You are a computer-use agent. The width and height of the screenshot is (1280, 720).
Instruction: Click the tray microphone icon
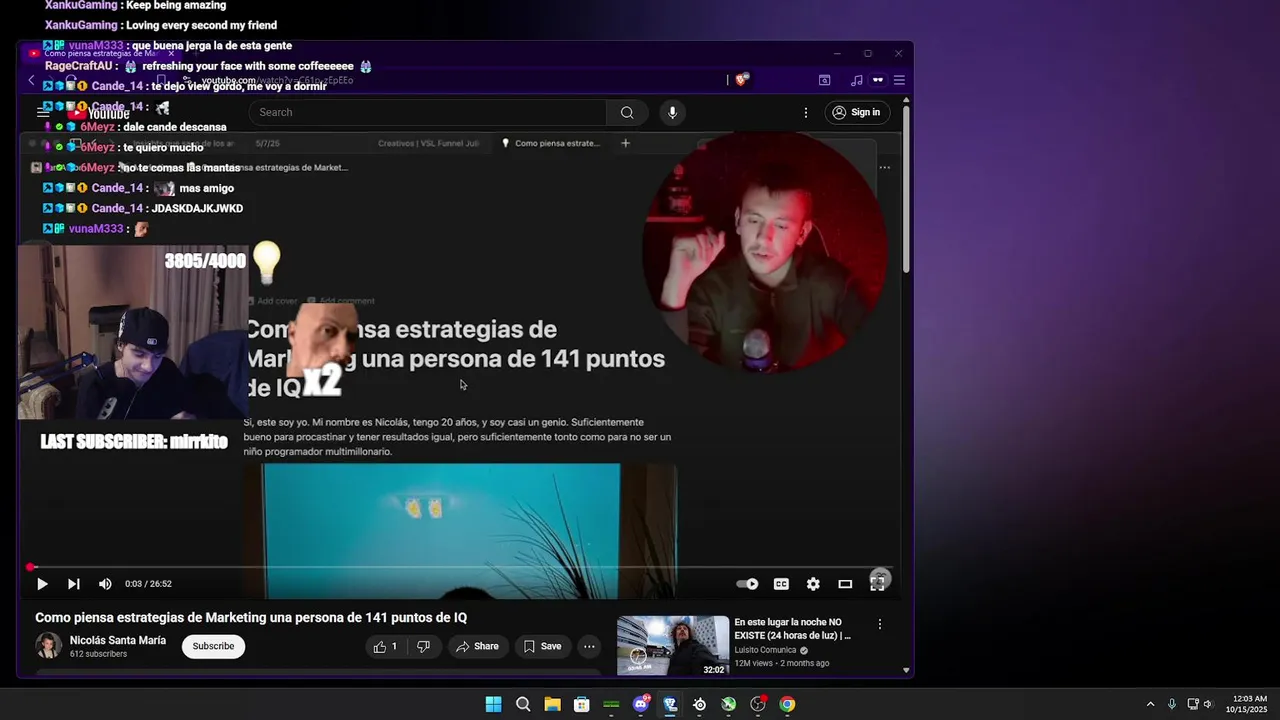[1171, 704]
